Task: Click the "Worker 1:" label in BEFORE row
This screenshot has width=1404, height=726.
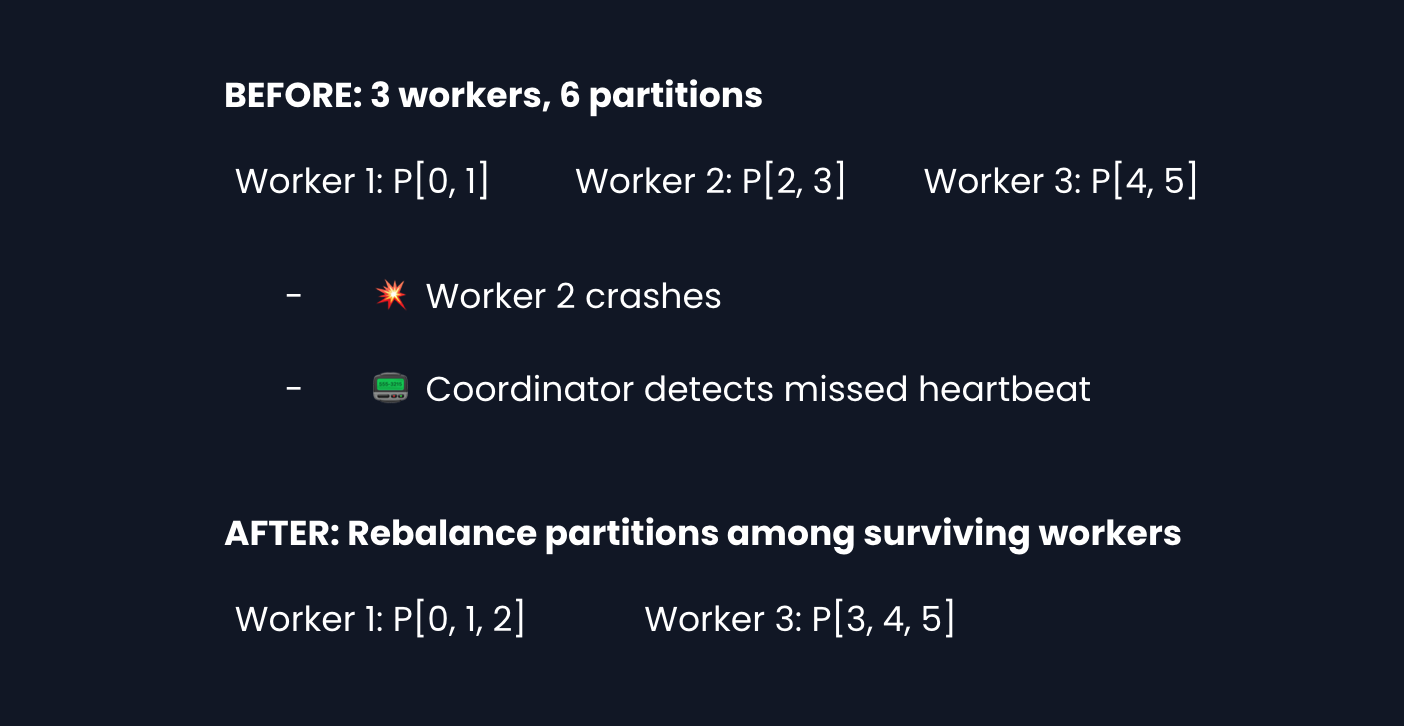Action: pyautogui.click(x=309, y=181)
